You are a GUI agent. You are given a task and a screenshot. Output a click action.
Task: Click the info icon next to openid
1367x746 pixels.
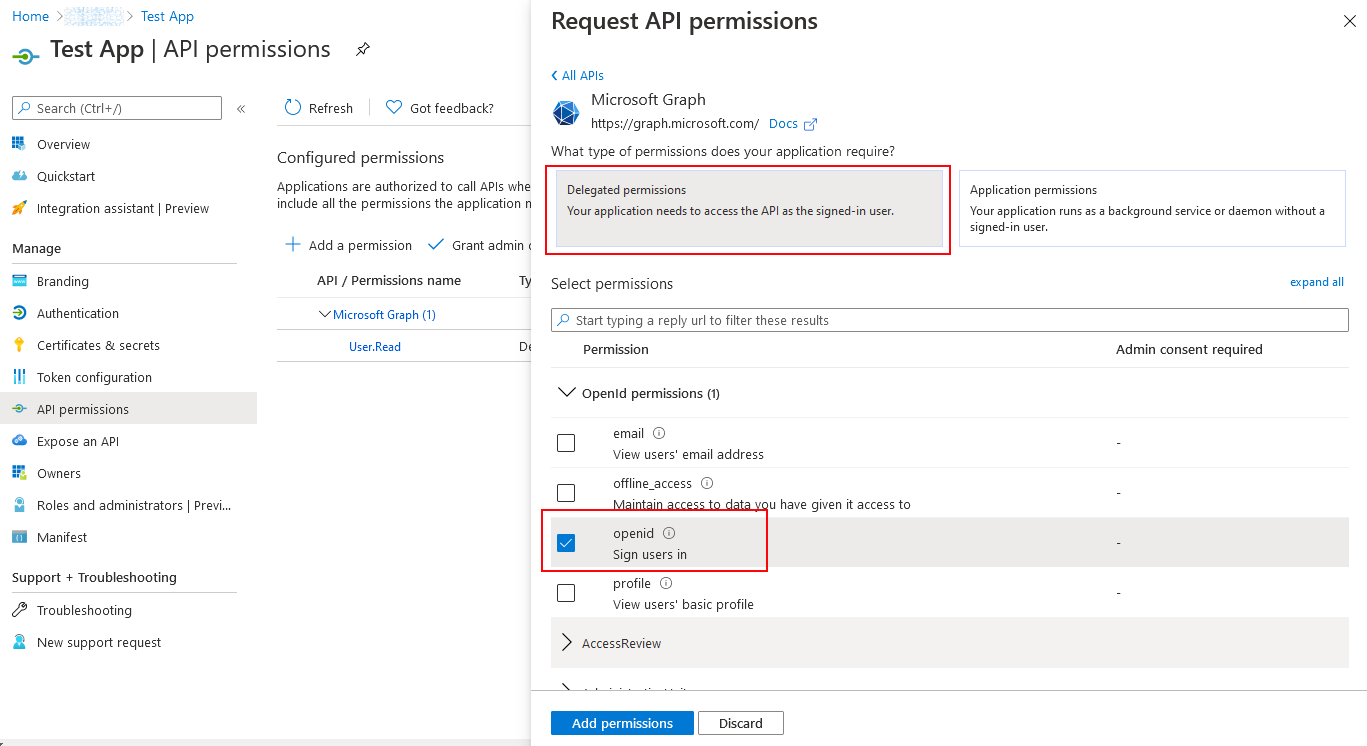669,533
